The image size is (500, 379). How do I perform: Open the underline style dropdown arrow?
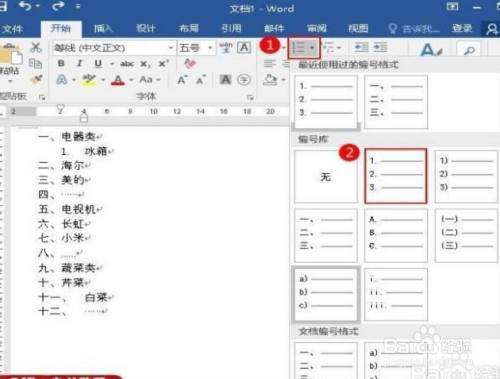tap(112, 64)
